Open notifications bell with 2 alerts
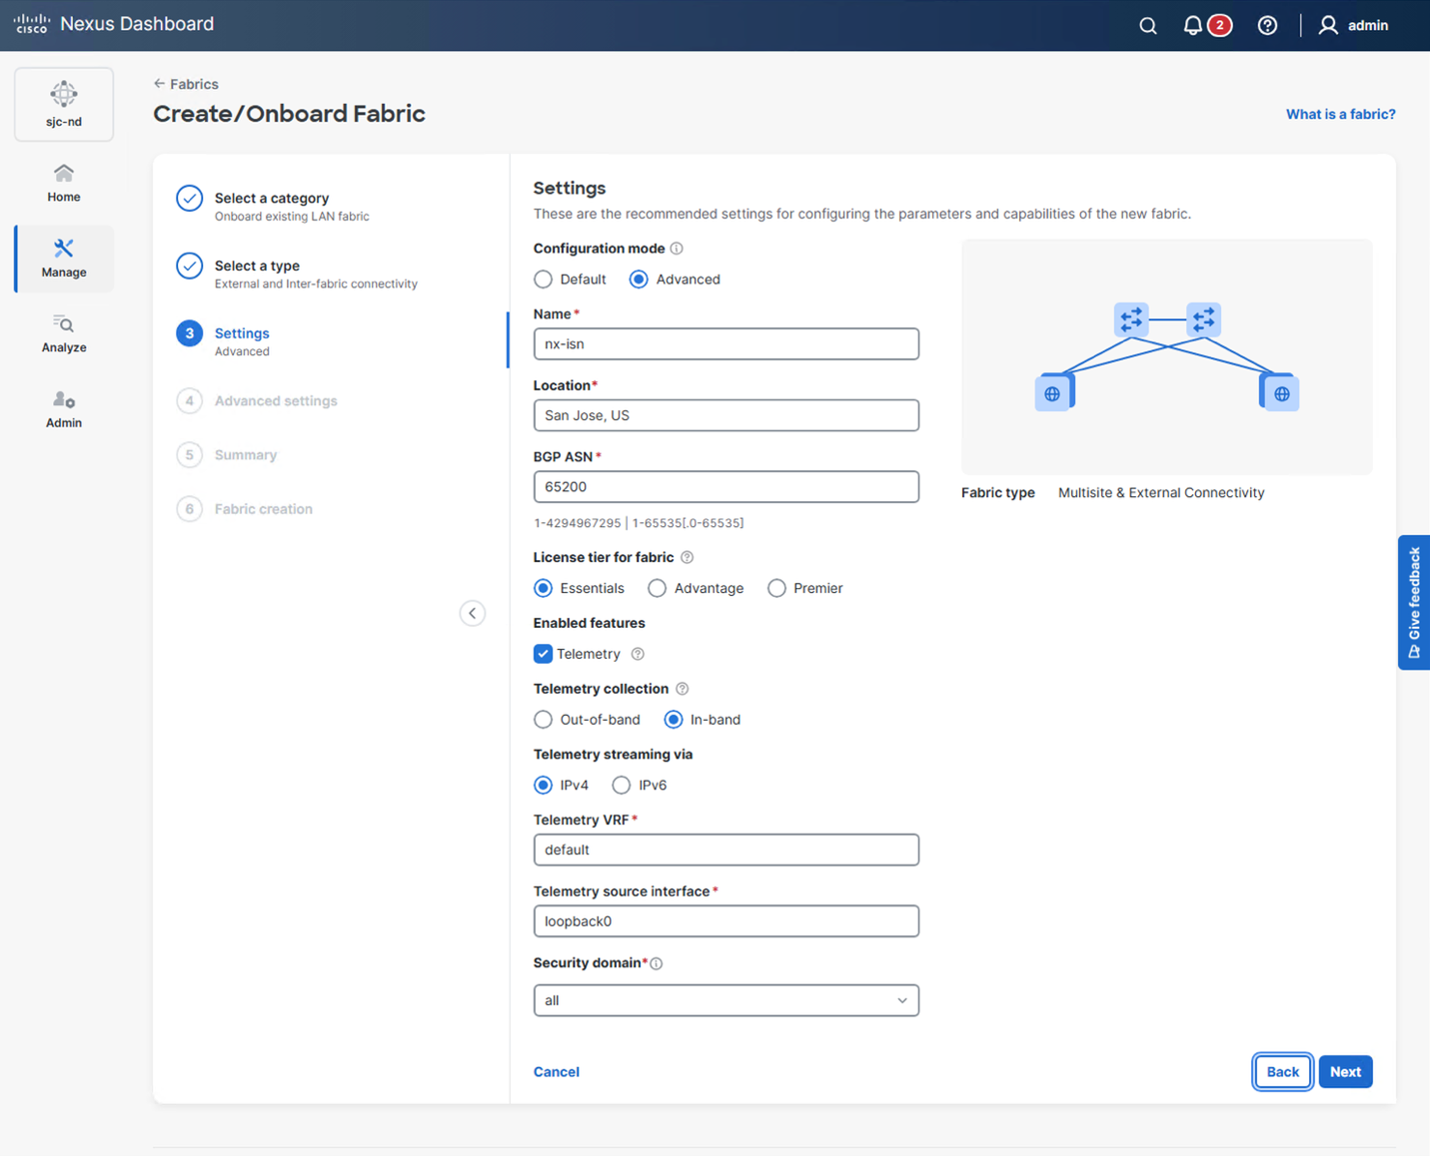This screenshot has width=1430, height=1156. [x=1206, y=26]
